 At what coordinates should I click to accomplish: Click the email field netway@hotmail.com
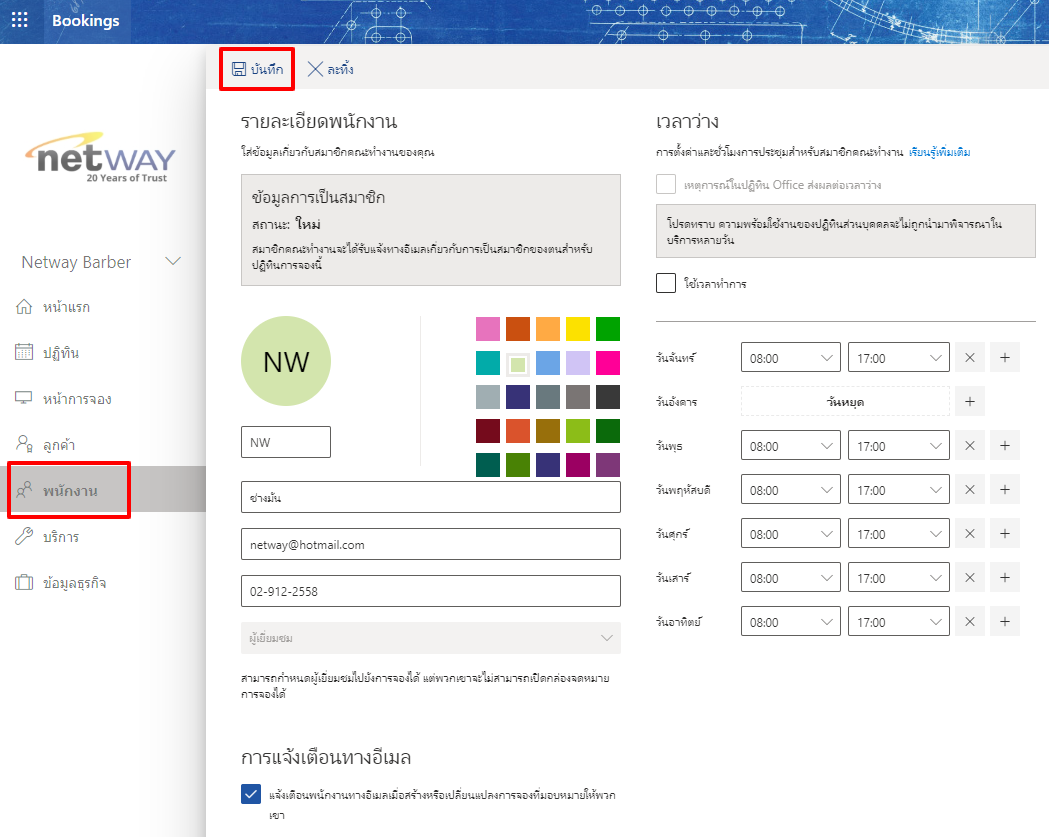coord(430,545)
